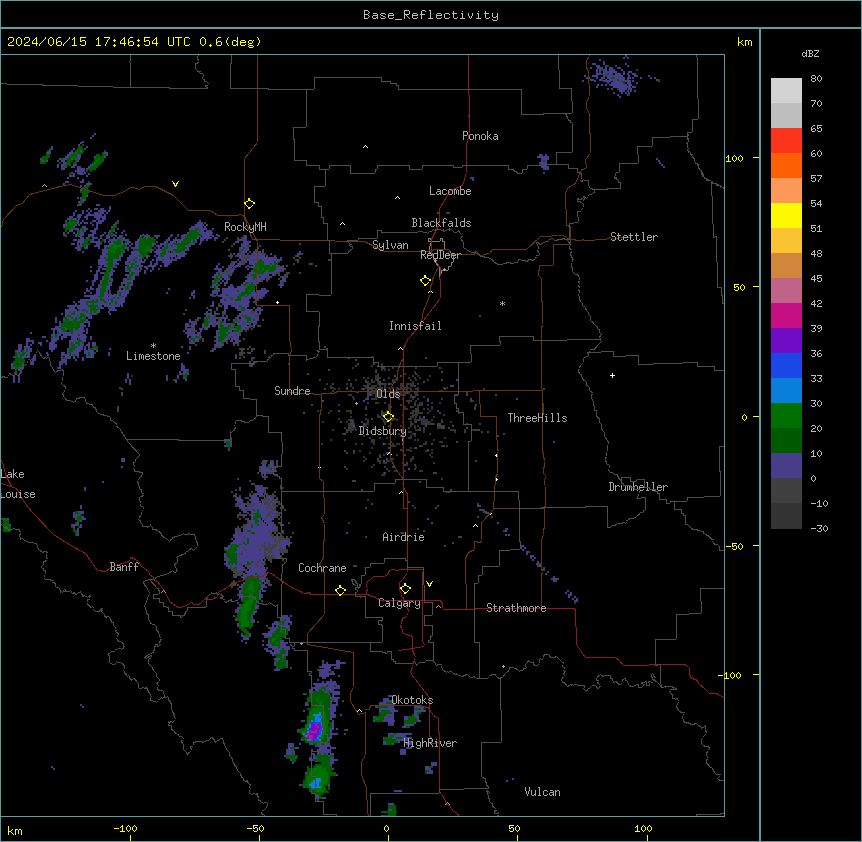Image resolution: width=862 pixels, height=842 pixels.
Task: Click the RedDeer city label
Action: point(440,255)
